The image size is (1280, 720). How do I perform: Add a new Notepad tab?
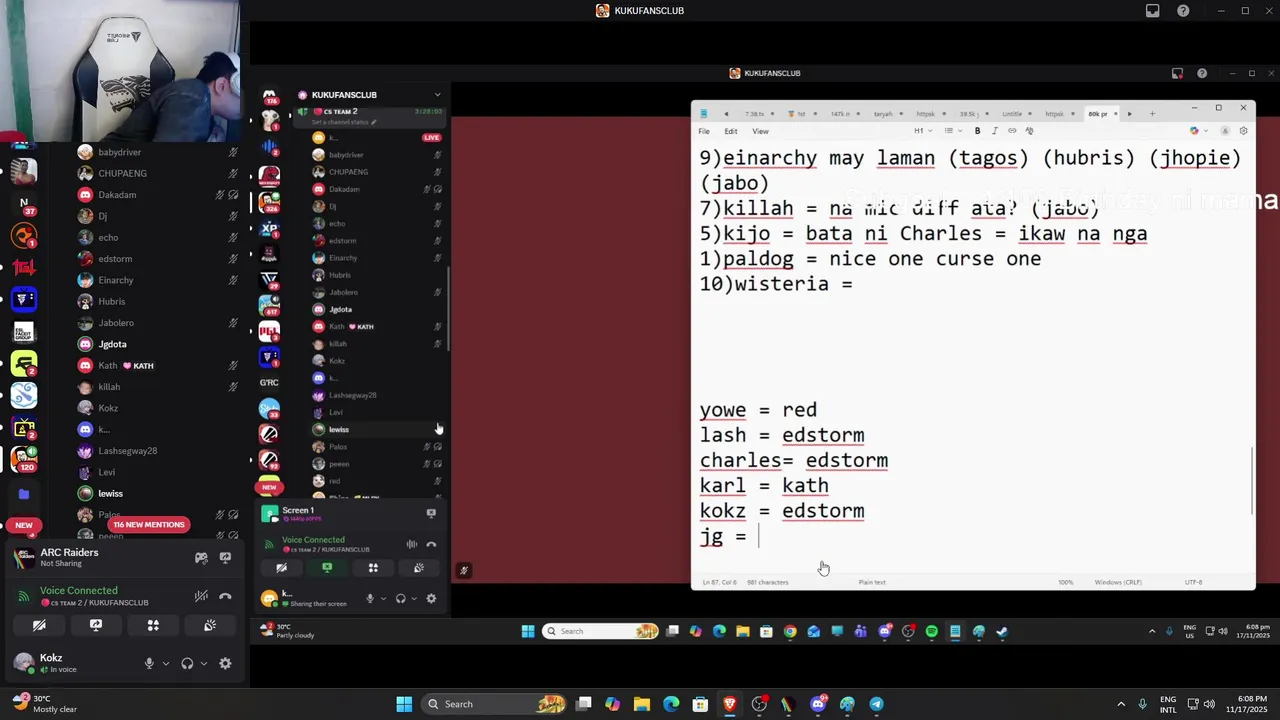click(x=1151, y=114)
